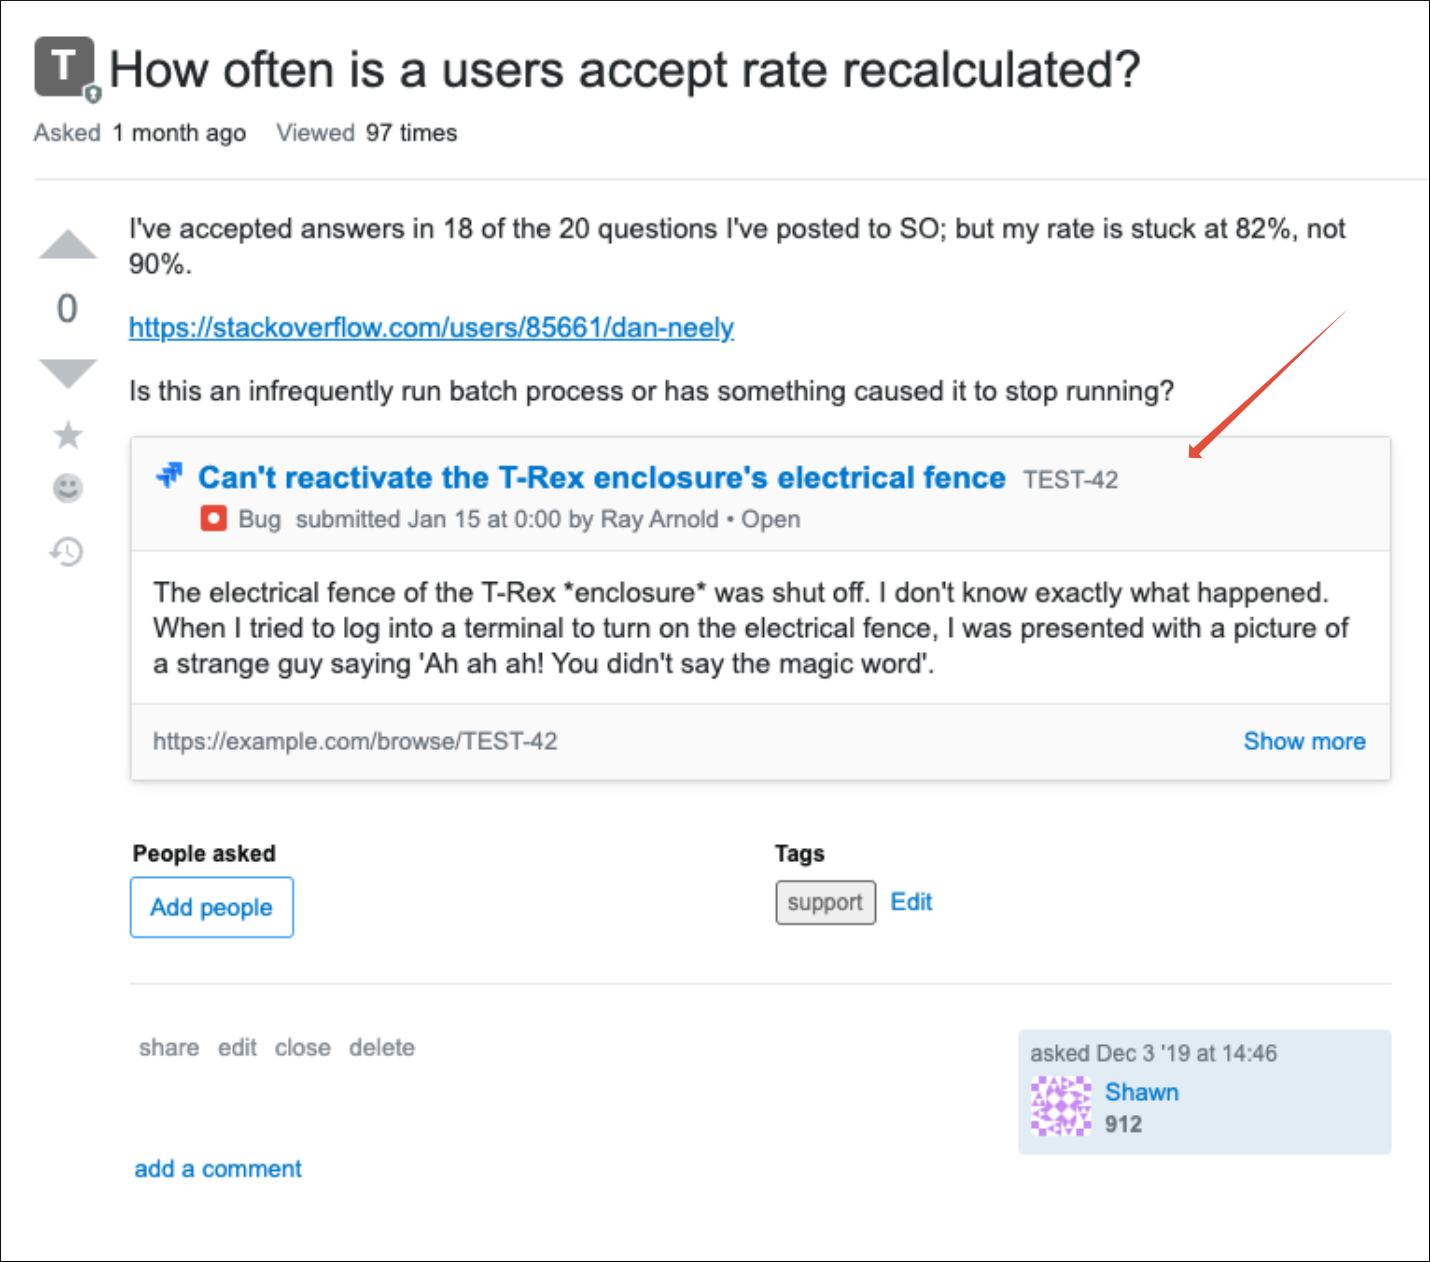The height and width of the screenshot is (1262, 1430).
Task: Toggle the favorite star on question
Action: point(68,435)
